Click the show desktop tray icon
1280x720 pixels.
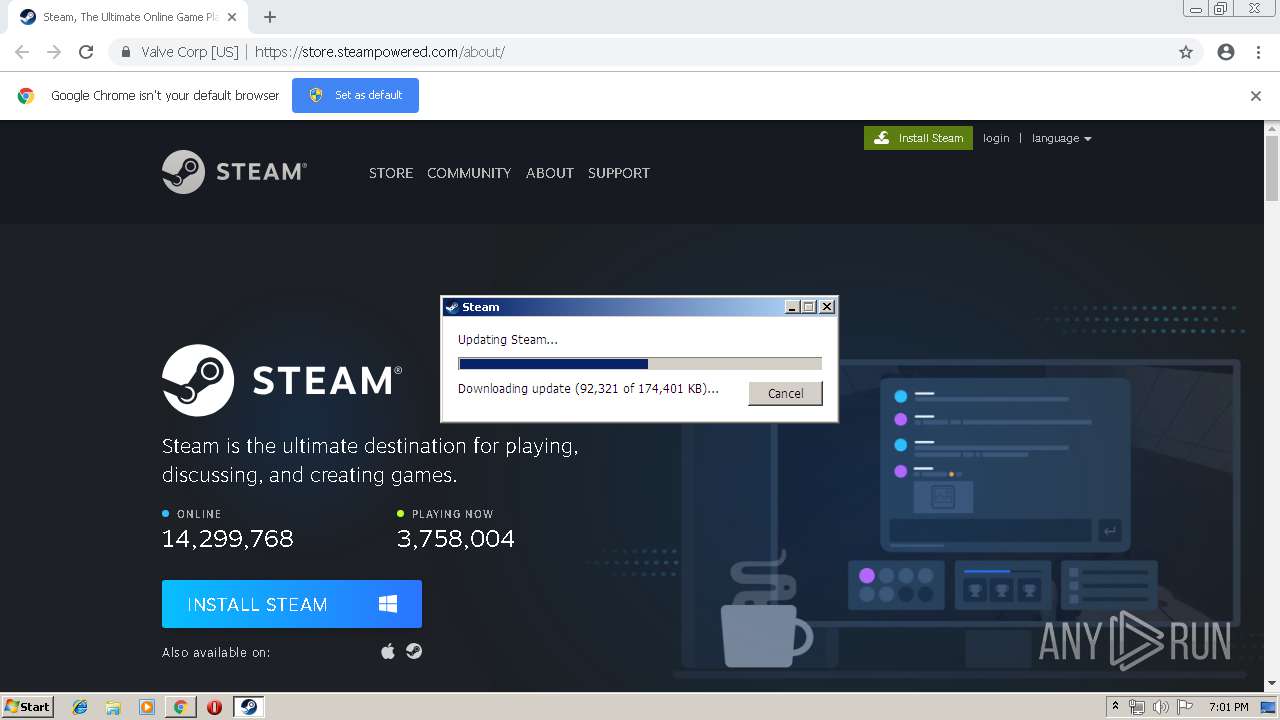click(x=1268, y=707)
